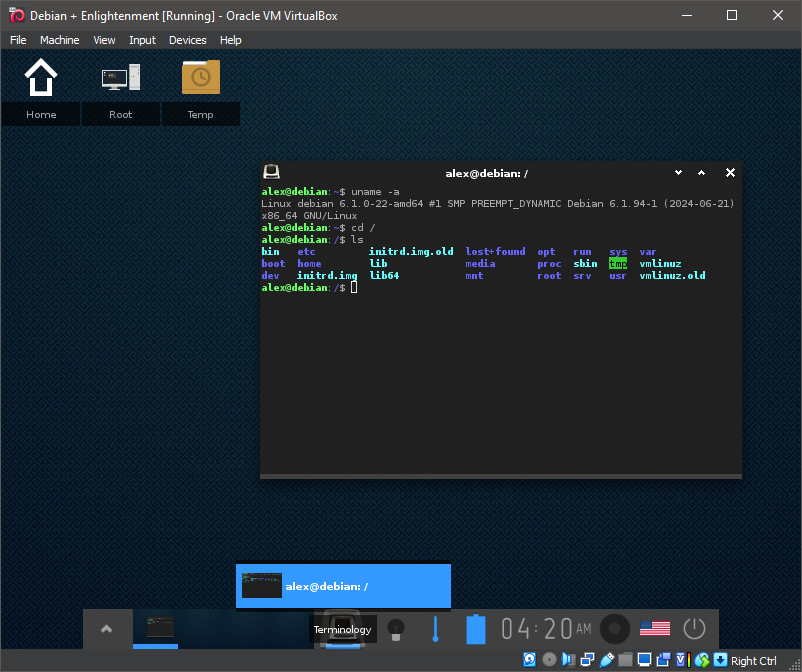Image resolution: width=802 pixels, height=672 pixels.
Task: Expand the shelf start menu arrow
Action: (x=107, y=629)
